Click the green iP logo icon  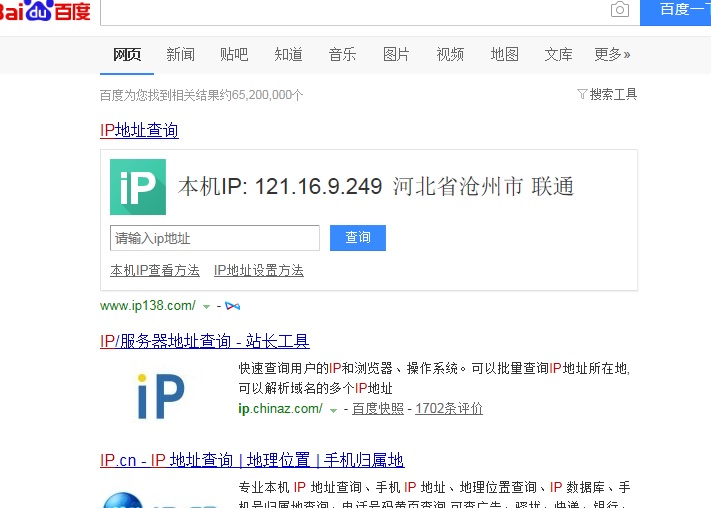coord(138,187)
